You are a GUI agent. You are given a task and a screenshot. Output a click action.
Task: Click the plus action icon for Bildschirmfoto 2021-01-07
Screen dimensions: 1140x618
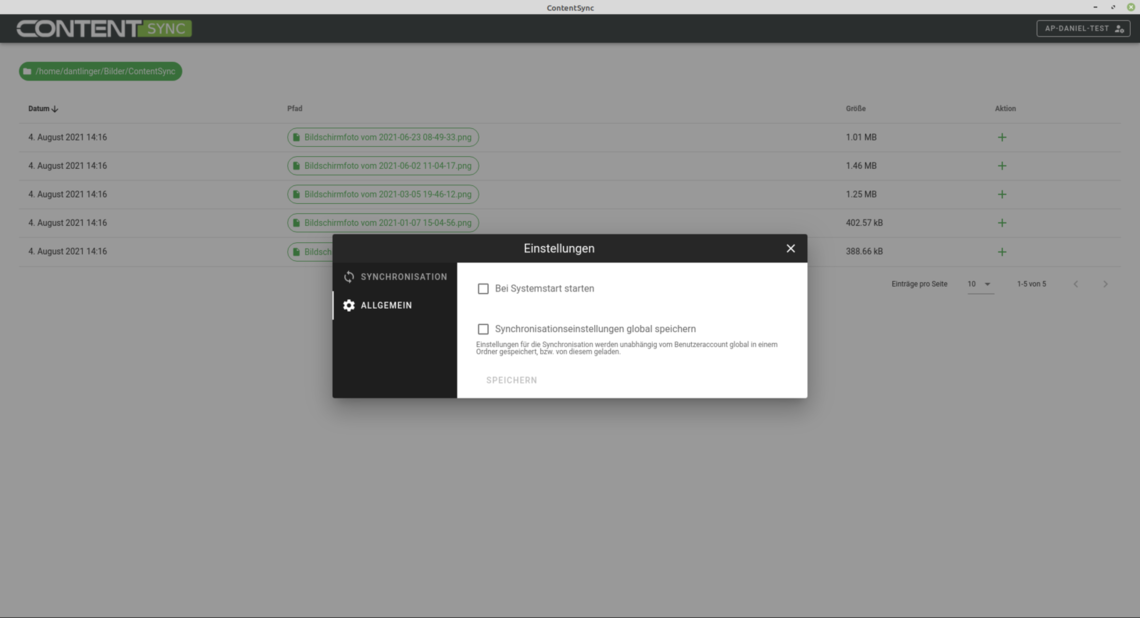1002,222
